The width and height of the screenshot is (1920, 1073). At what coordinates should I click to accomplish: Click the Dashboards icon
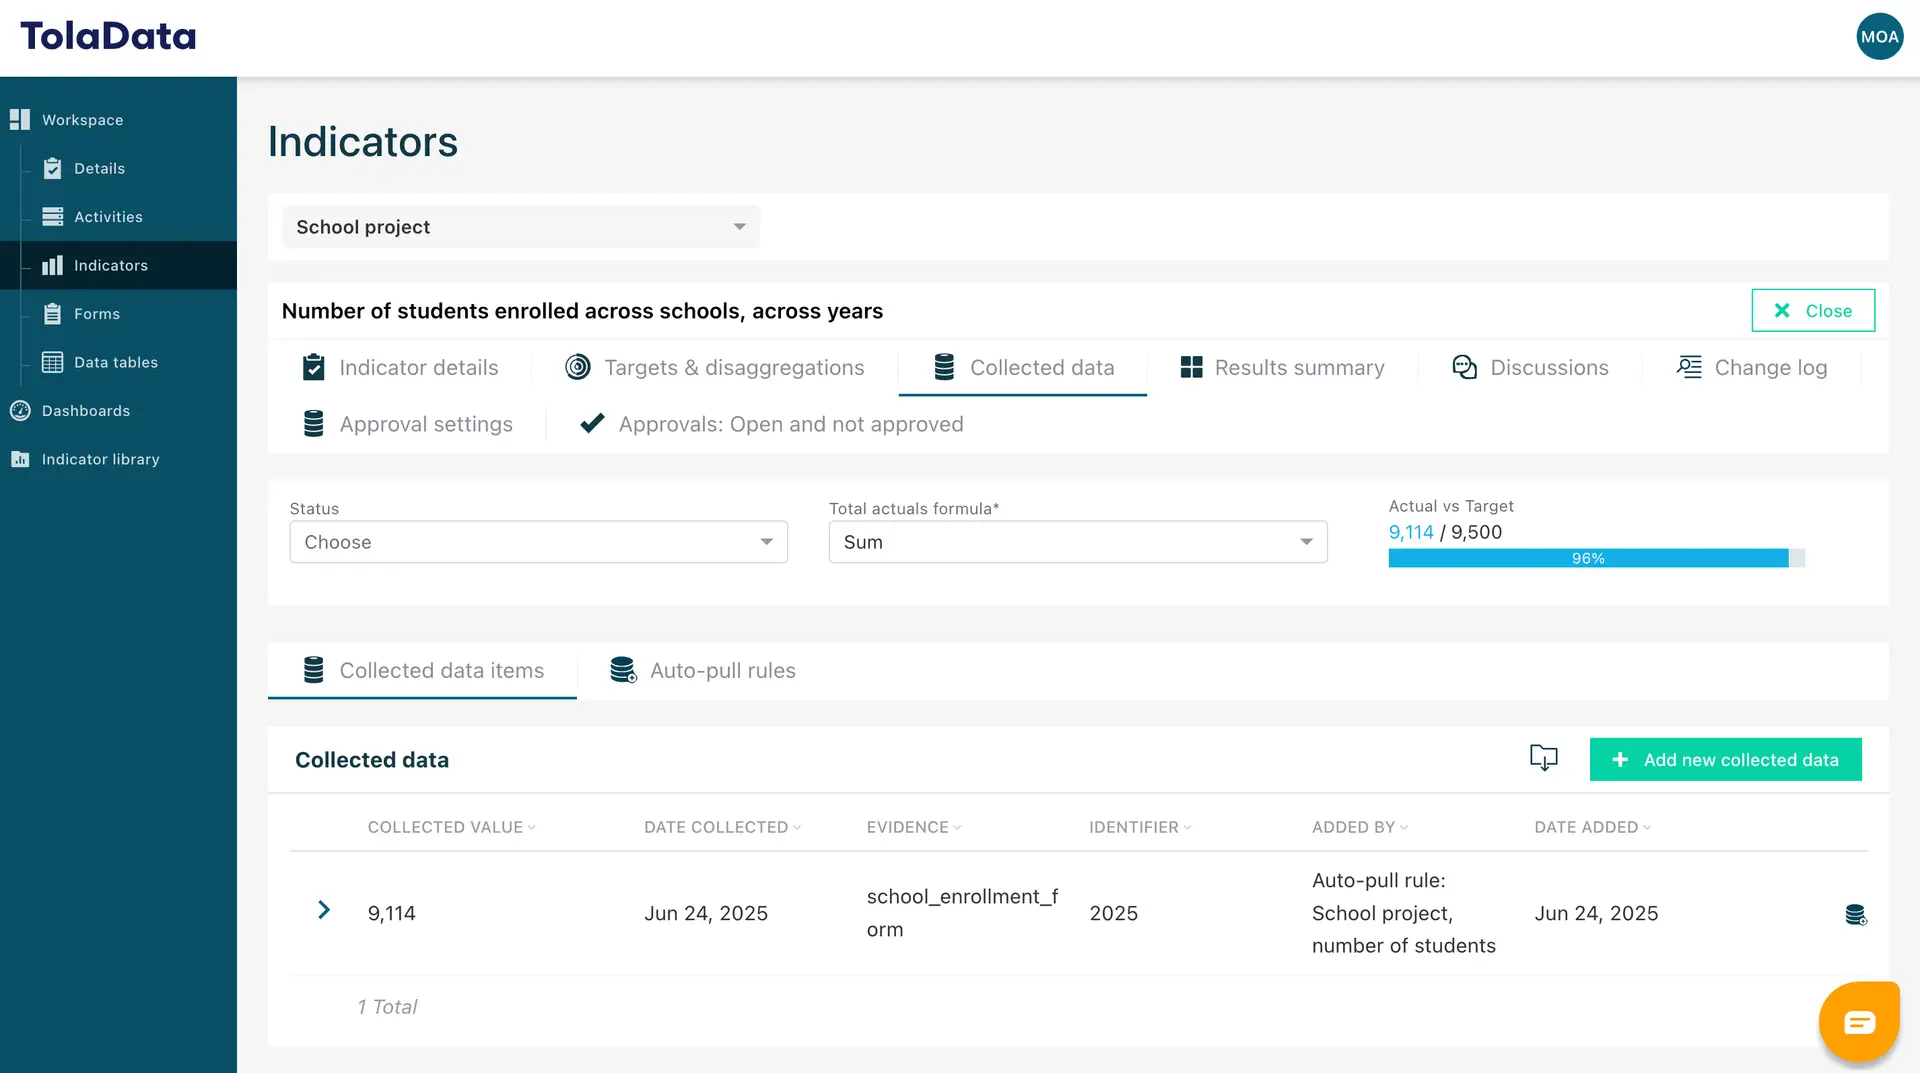[x=18, y=410]
